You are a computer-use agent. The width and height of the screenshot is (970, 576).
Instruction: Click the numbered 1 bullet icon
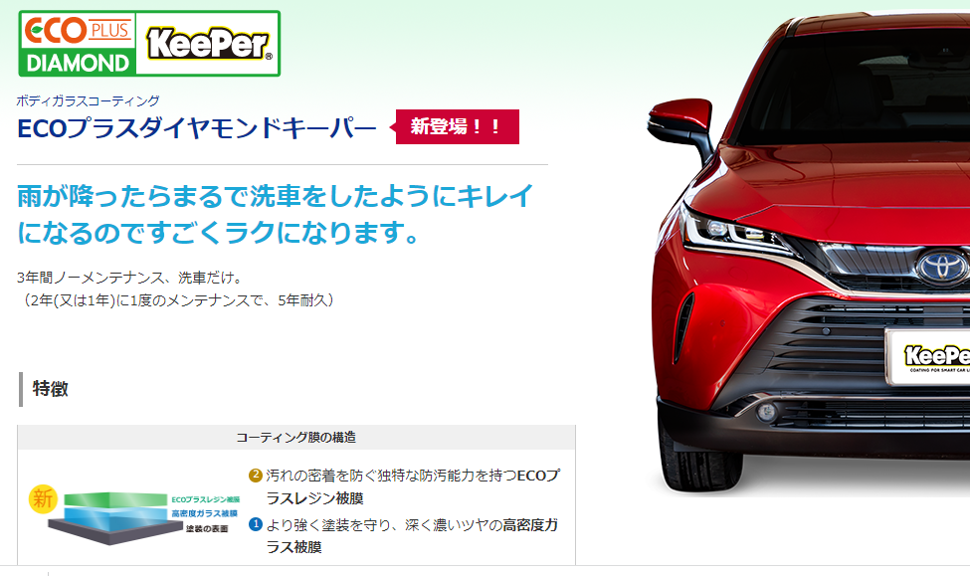tap(255, 525)
